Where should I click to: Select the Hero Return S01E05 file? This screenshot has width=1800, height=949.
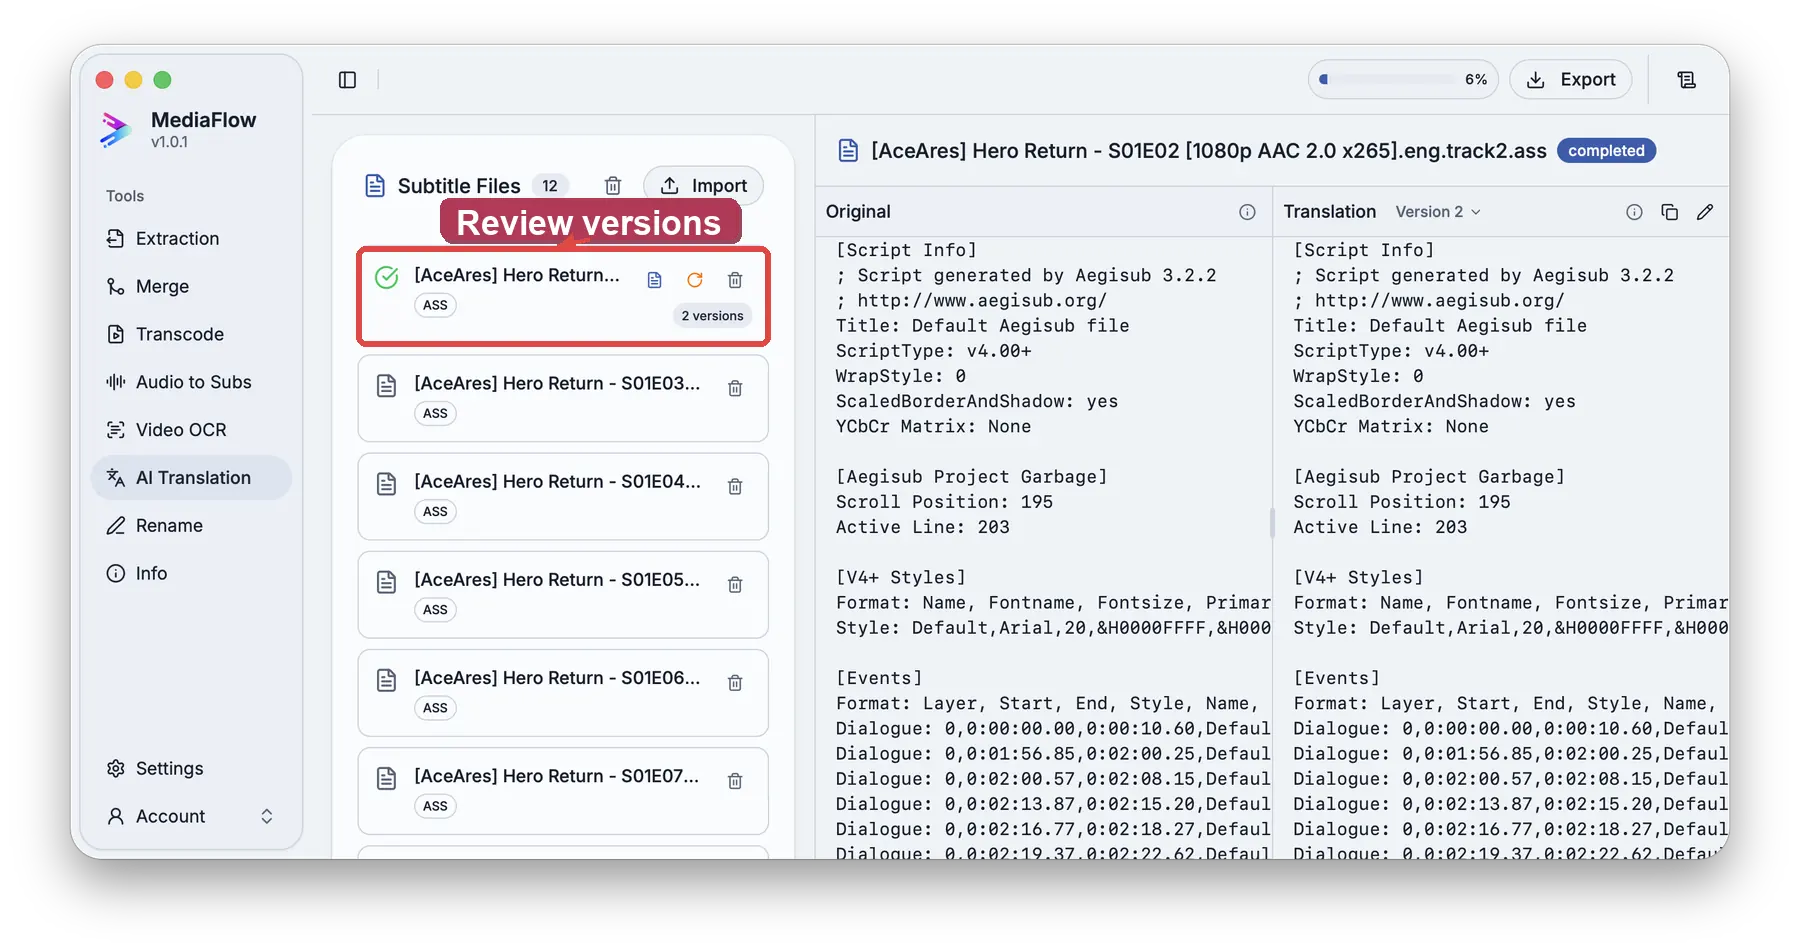coord(563,594)
